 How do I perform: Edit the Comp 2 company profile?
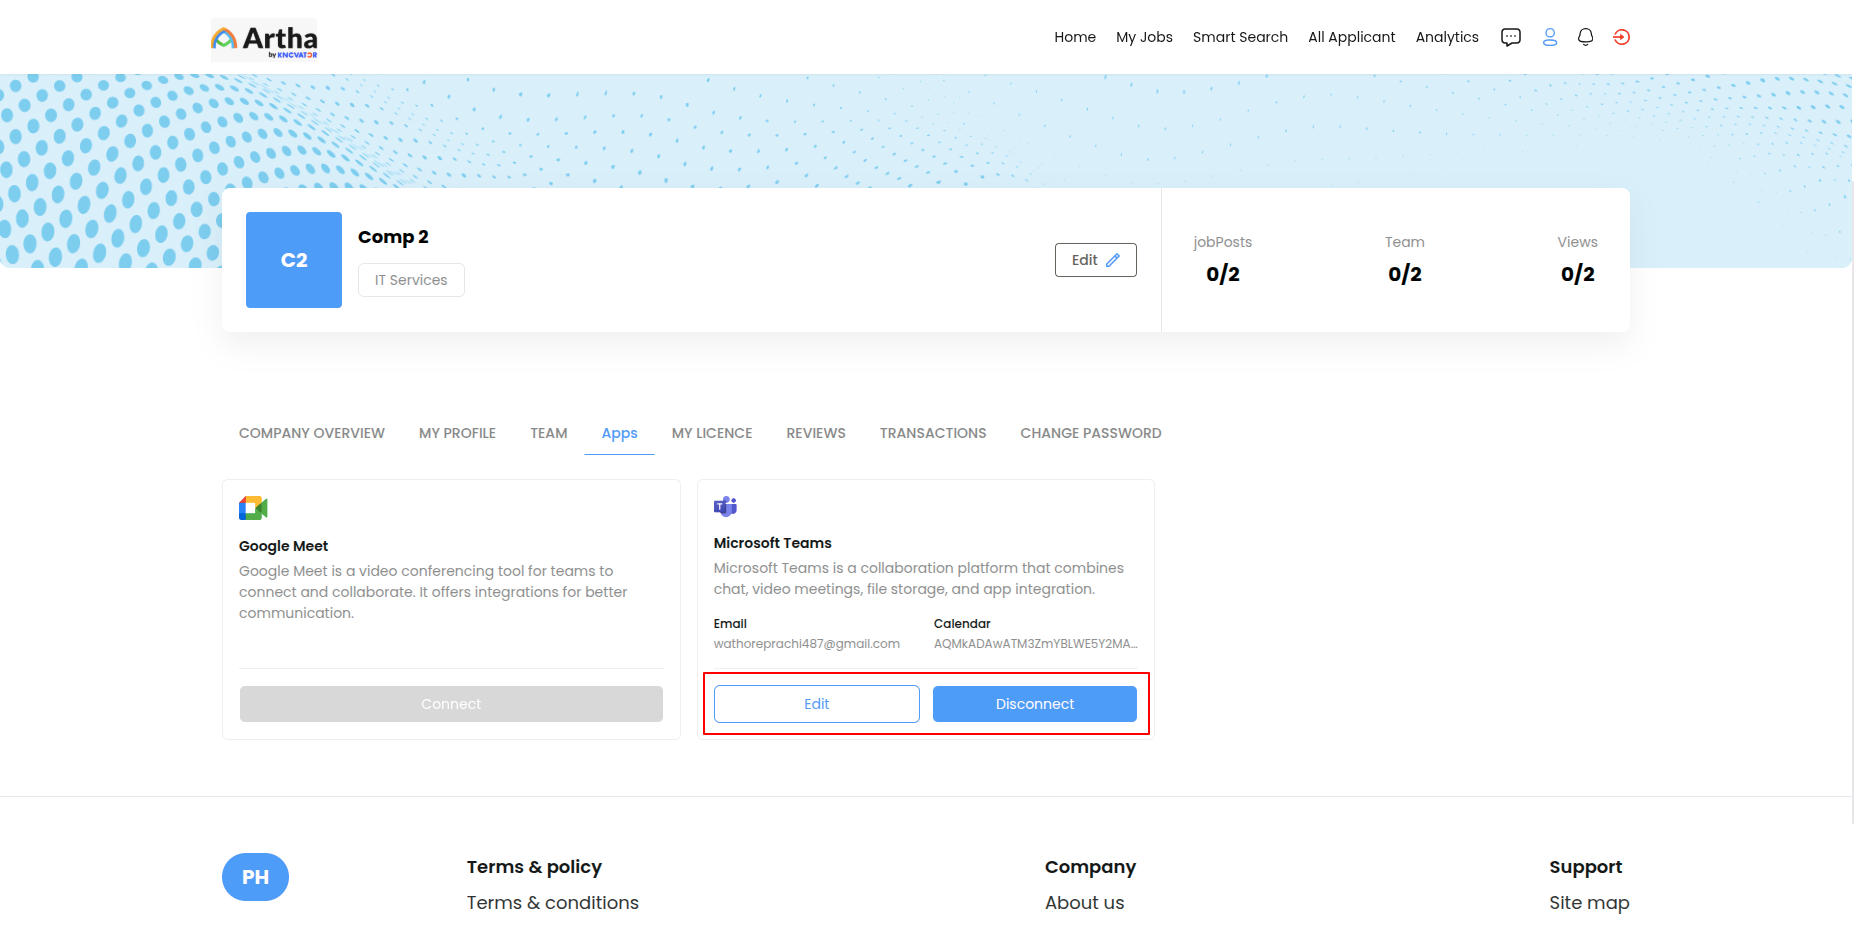tap(1095, 260)
